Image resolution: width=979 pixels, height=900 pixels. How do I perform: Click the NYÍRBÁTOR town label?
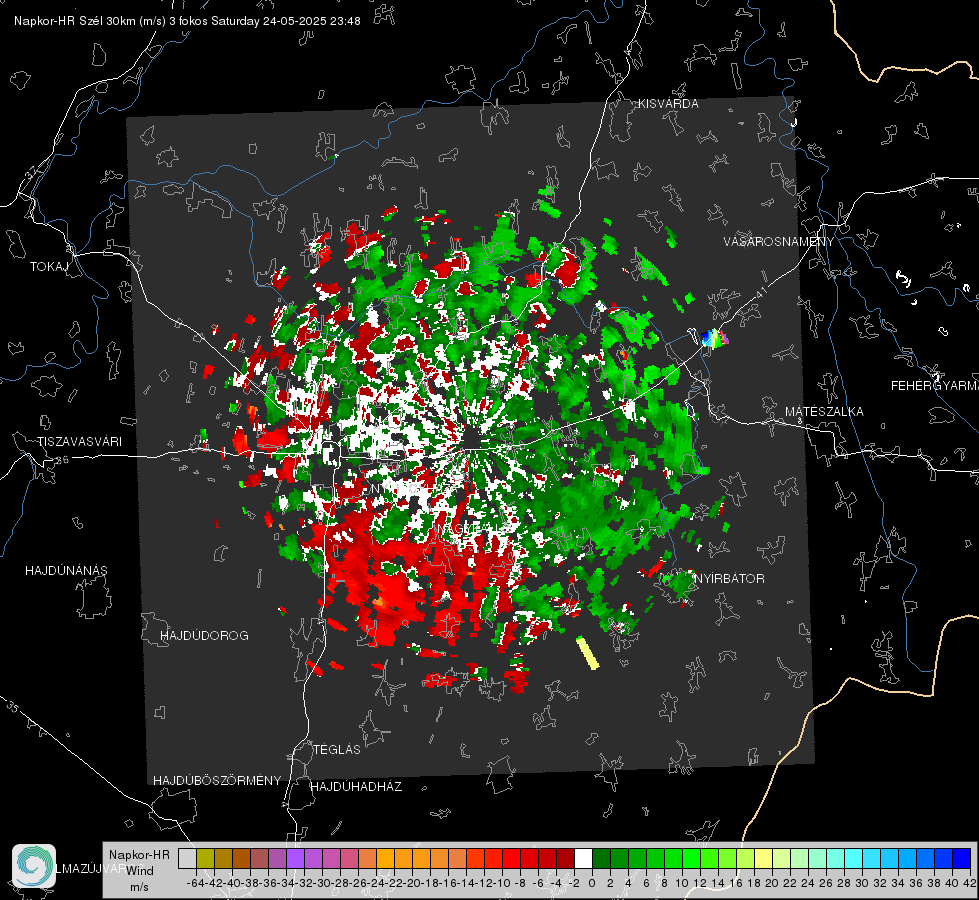(x=729, y=579)
